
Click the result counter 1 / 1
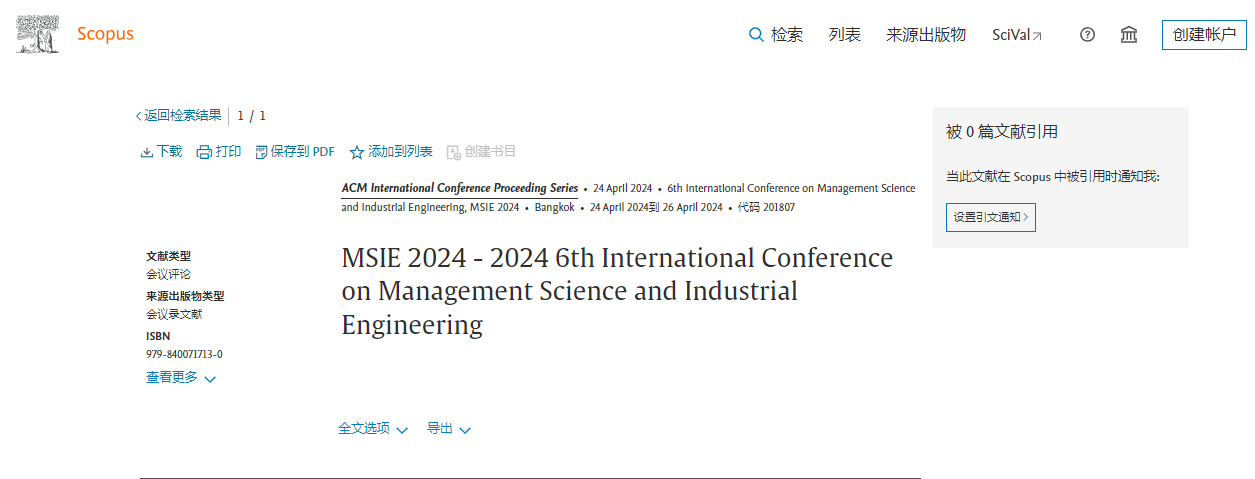tap(251, 116)
